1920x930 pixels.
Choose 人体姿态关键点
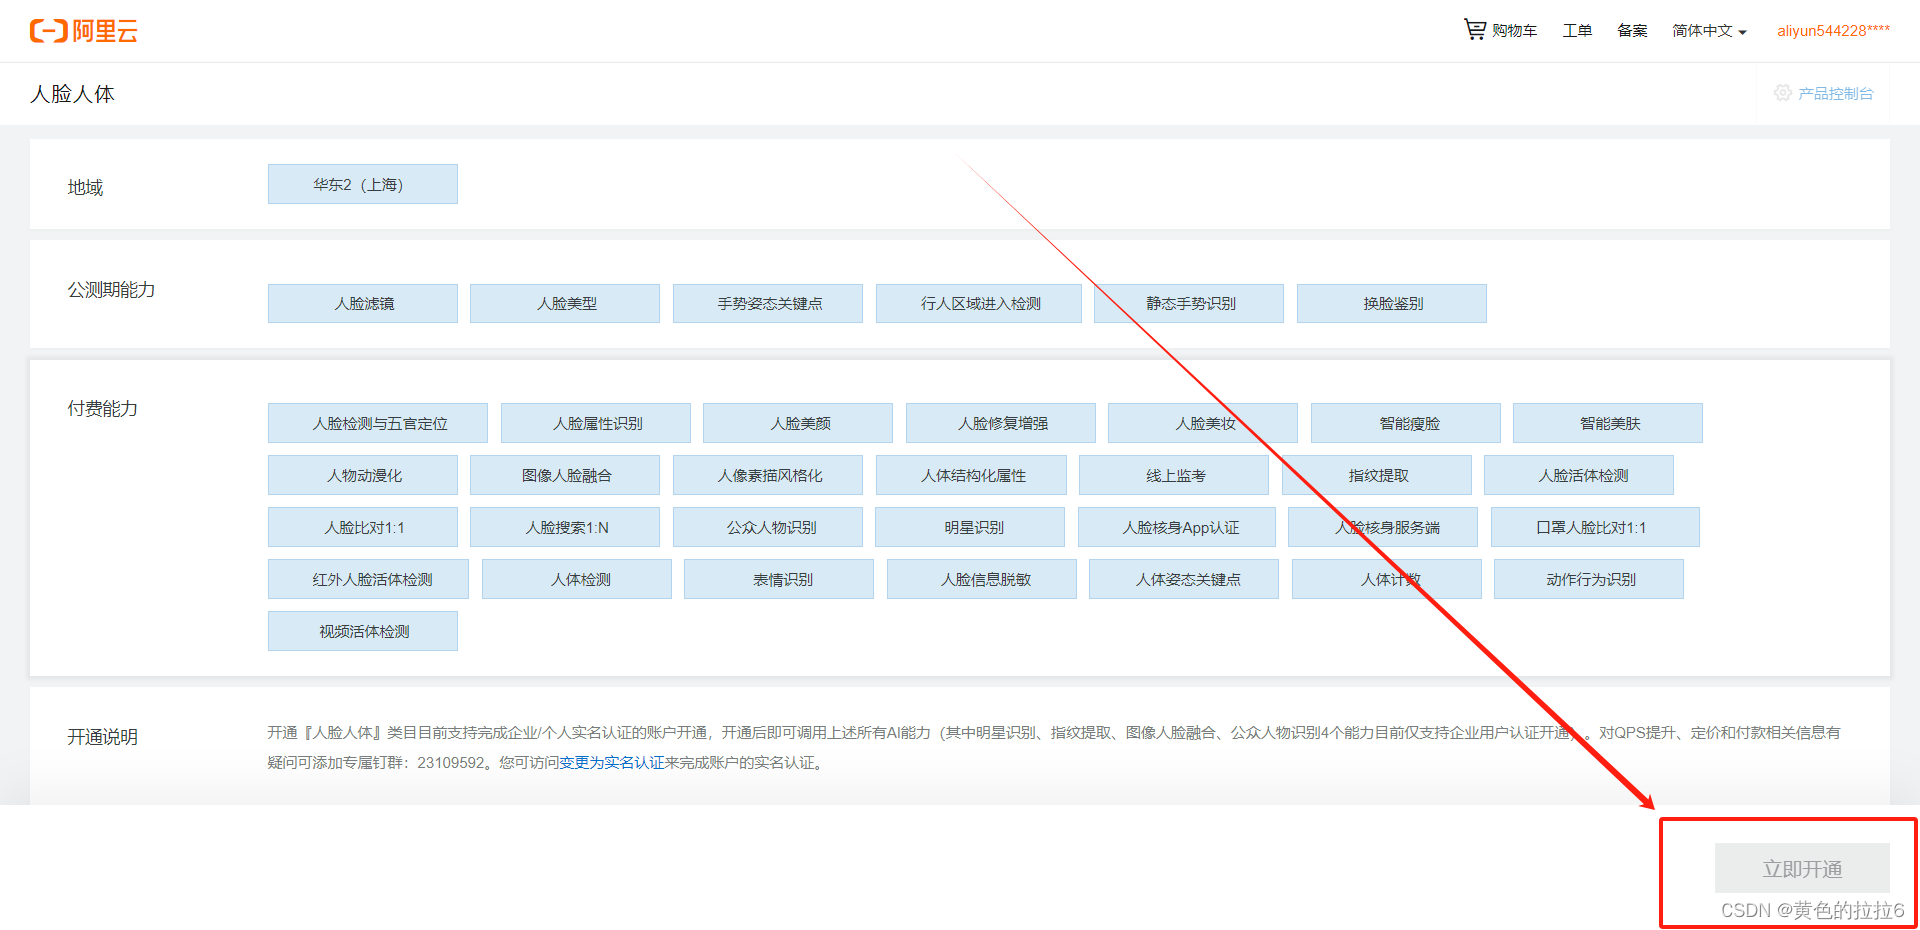point(1184,579)
